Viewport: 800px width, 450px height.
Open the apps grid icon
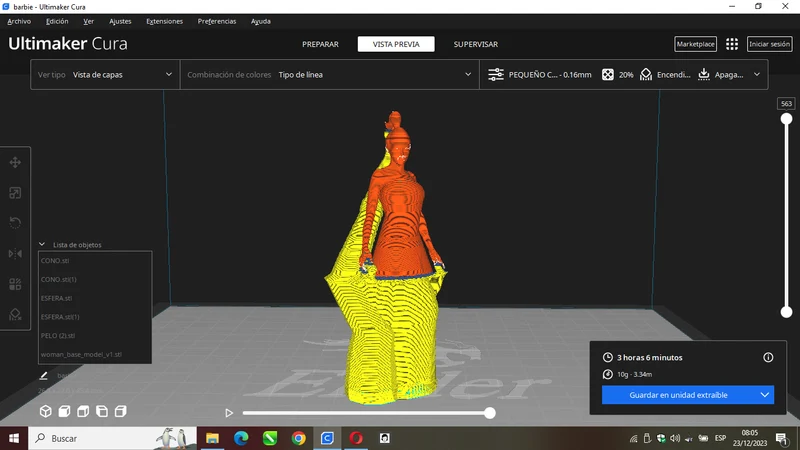coord(732,44)
